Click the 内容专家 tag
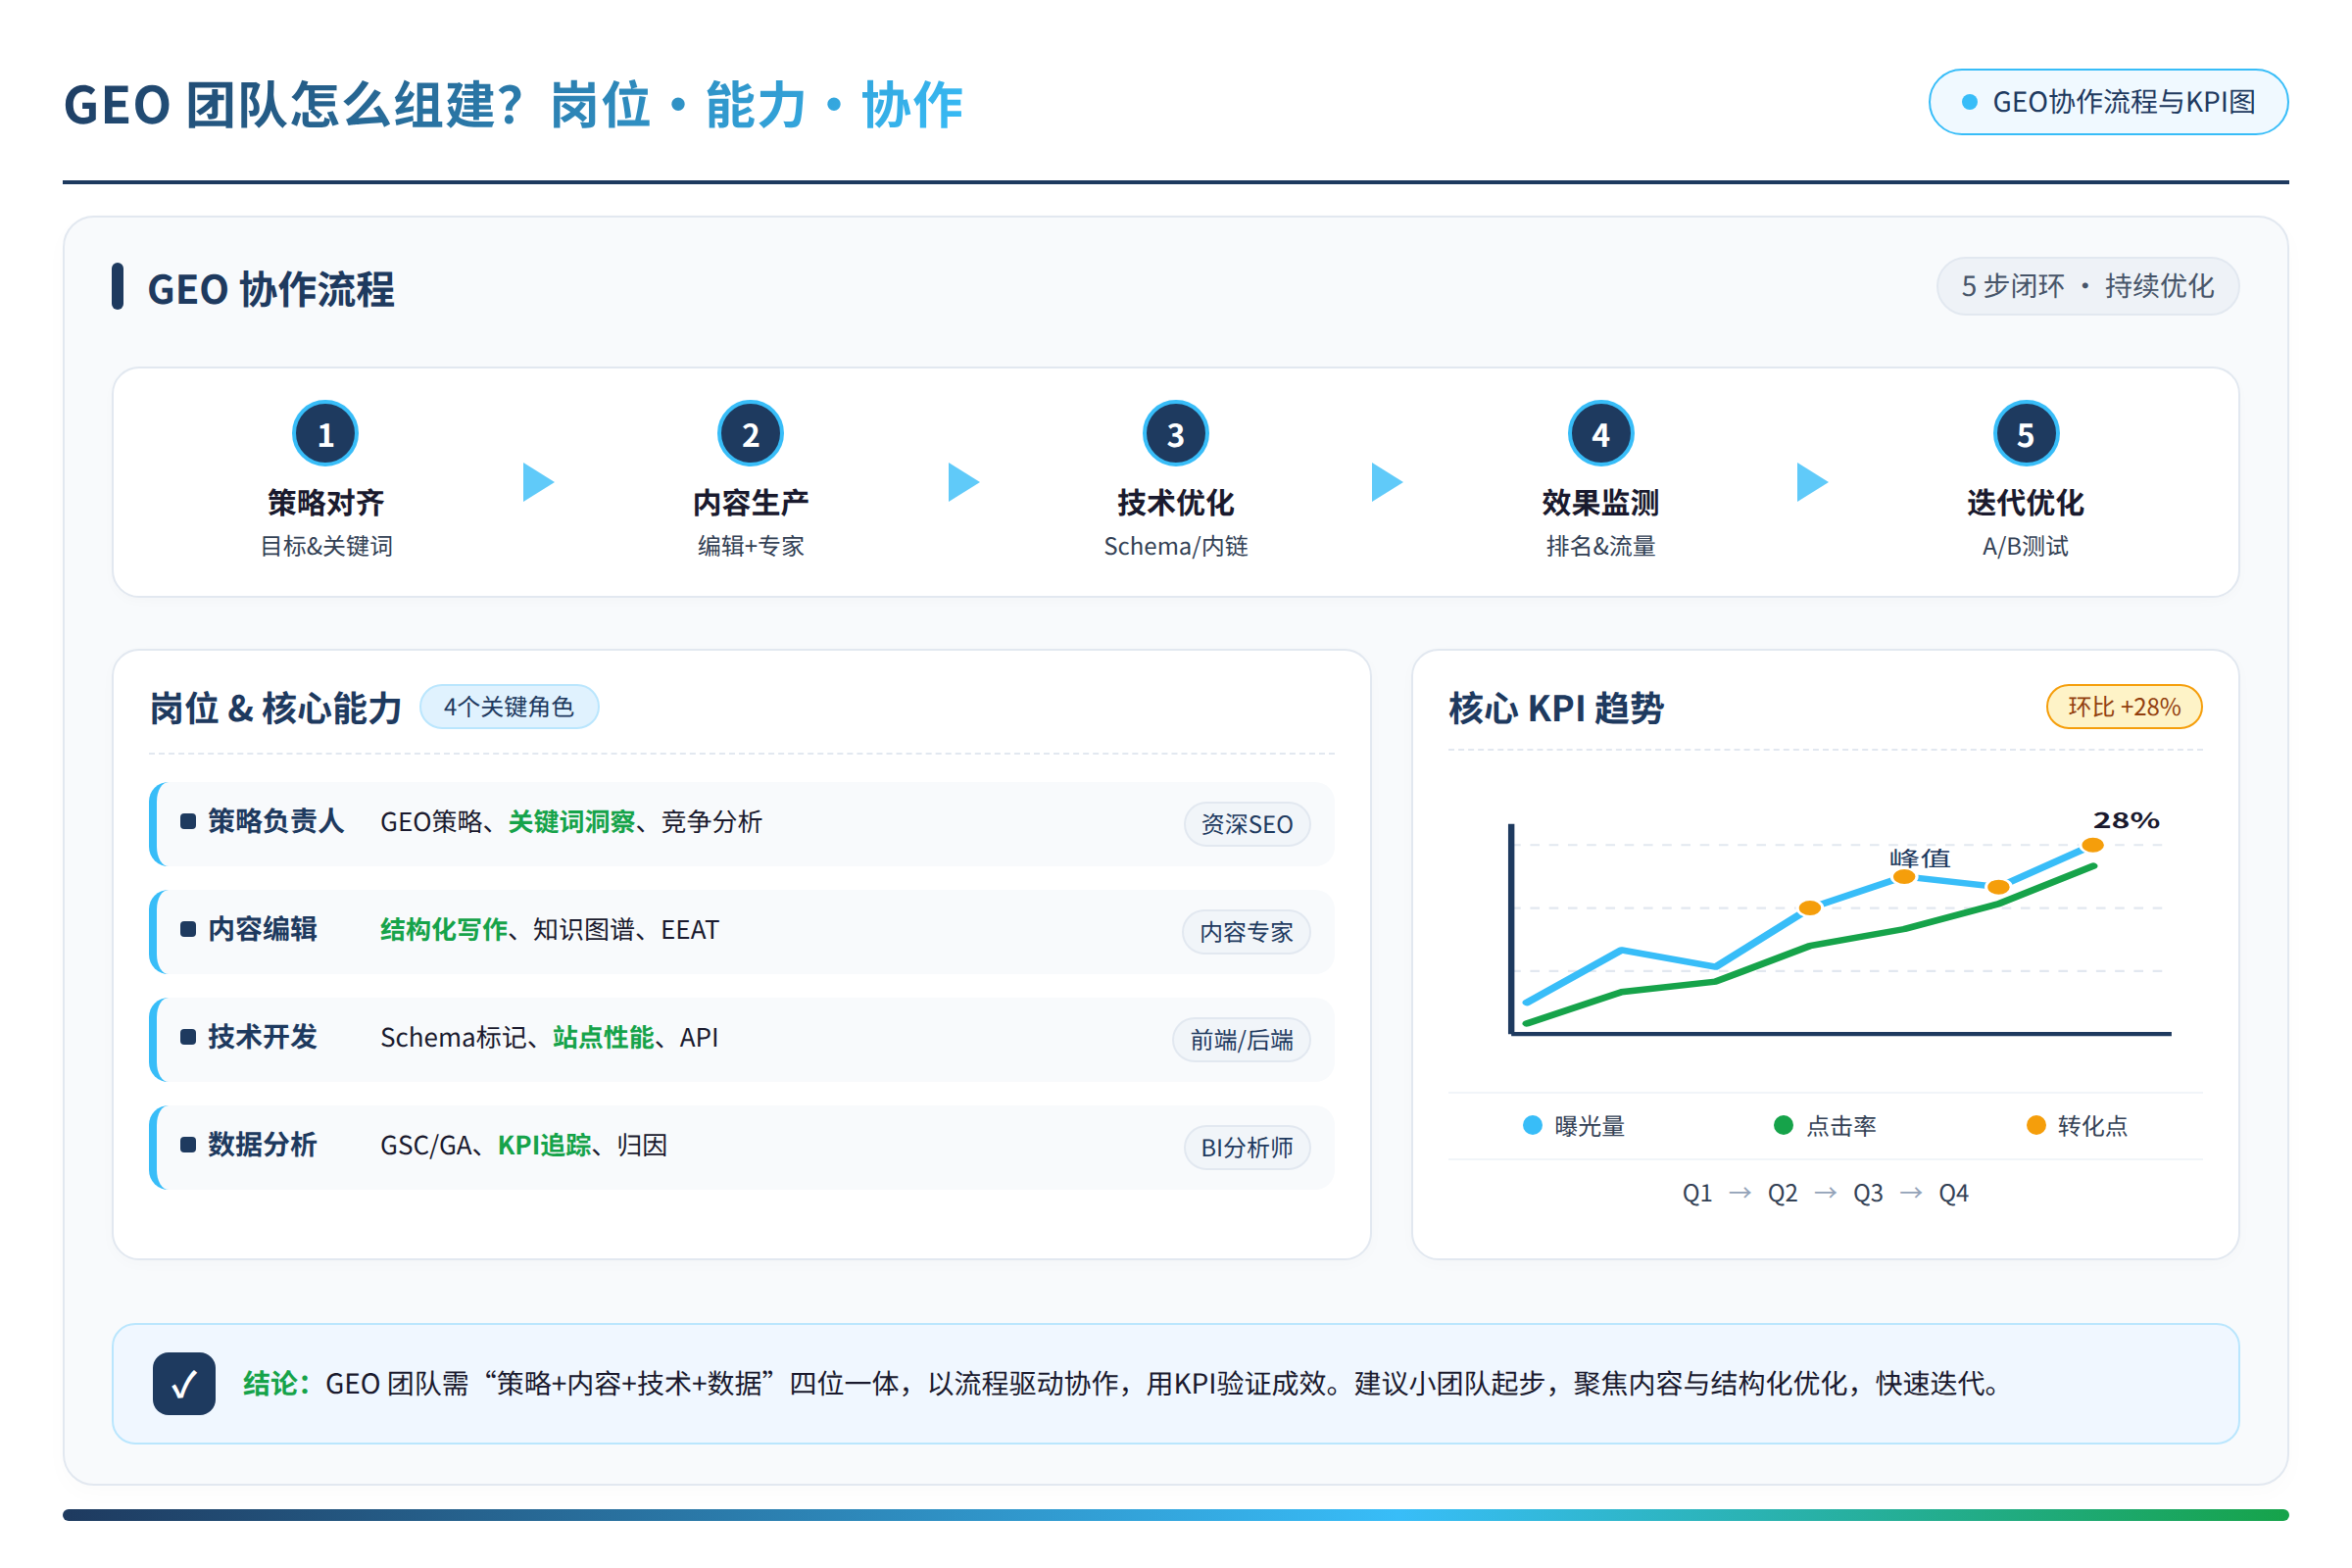 [1246, 932]
